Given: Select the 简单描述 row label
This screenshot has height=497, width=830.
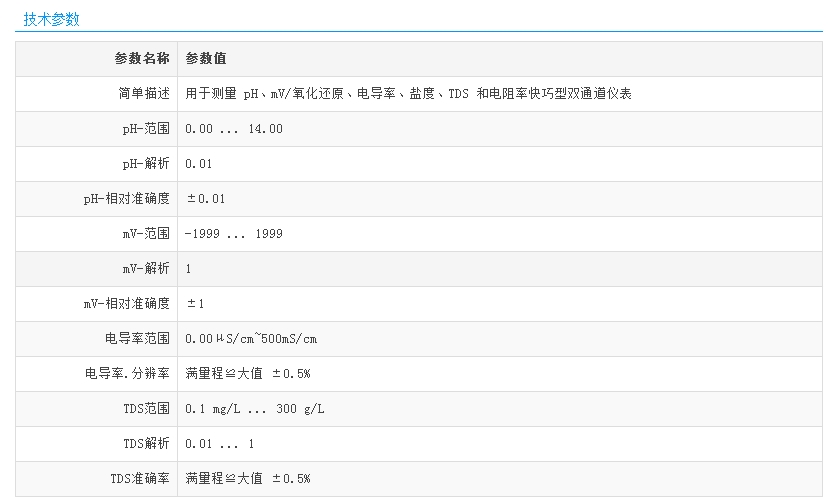Looking at the screenshot, I should click(144, 94).
